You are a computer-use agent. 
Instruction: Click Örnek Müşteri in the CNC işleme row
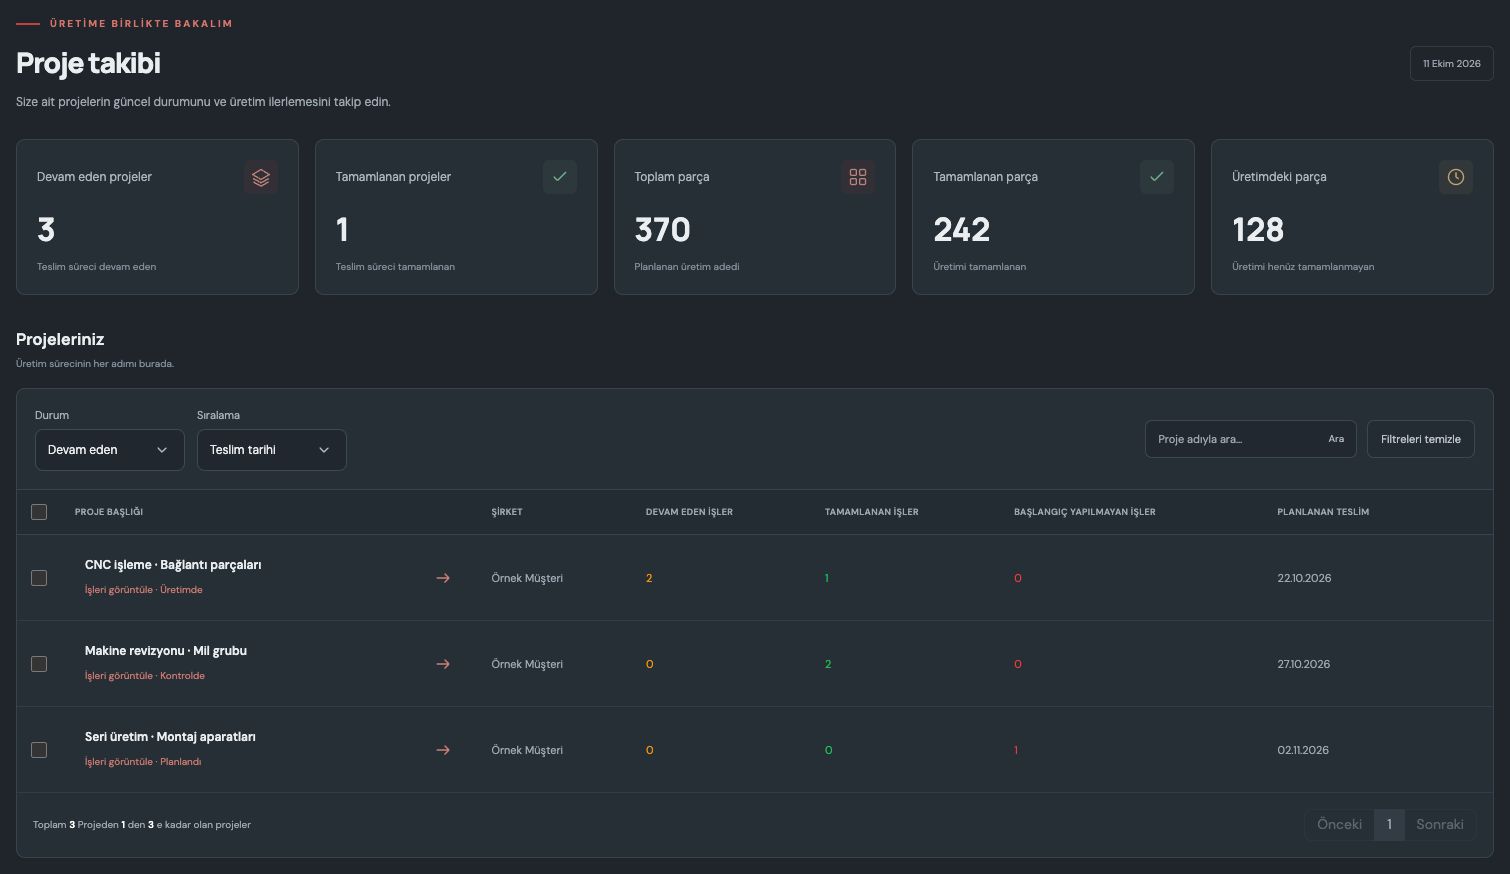(527, 578)
